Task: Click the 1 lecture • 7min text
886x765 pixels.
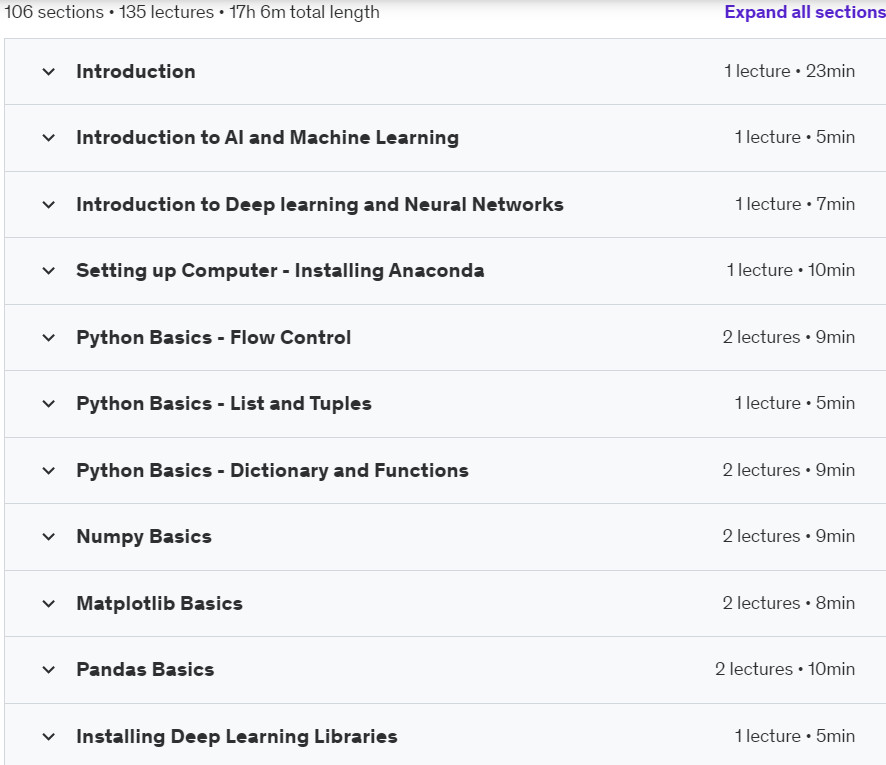Action: 794,204
